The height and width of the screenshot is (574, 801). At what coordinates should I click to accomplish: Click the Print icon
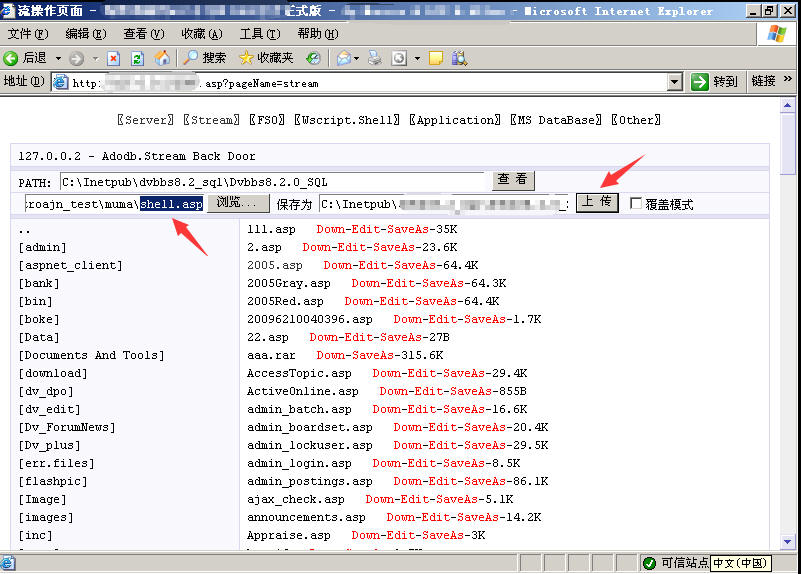pyautogui.click(x=375, y=58)
